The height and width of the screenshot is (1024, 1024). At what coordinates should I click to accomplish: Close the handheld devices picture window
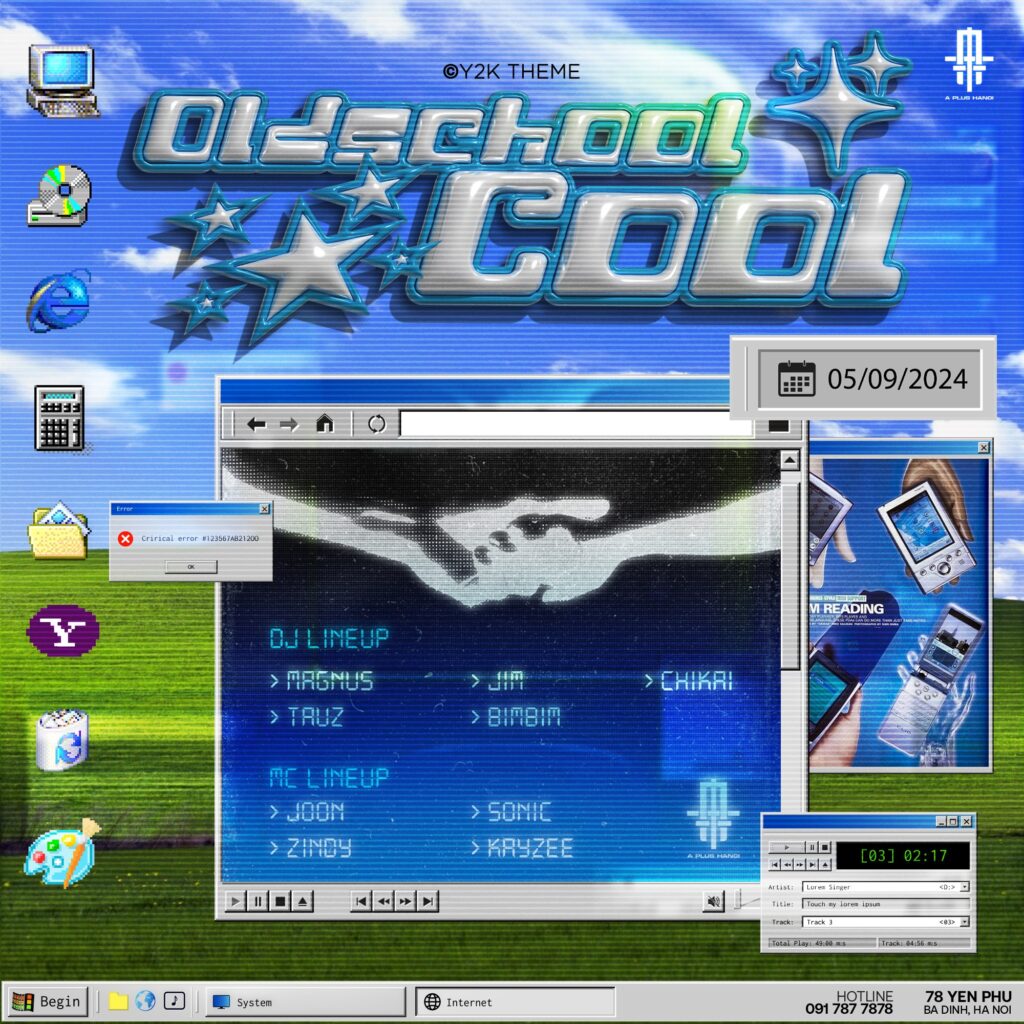pyautogui.click(x=984, y=447)
